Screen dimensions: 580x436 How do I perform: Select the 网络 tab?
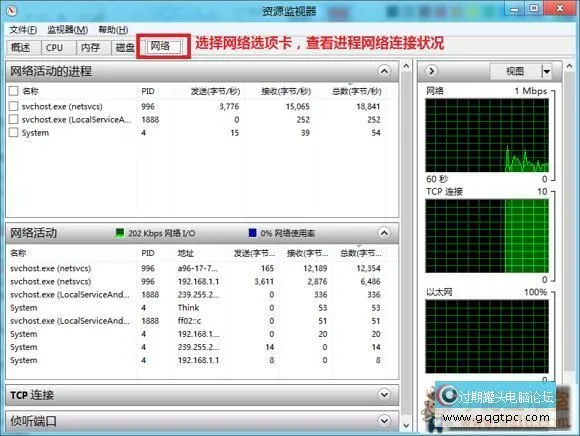(x=163, y=46)
